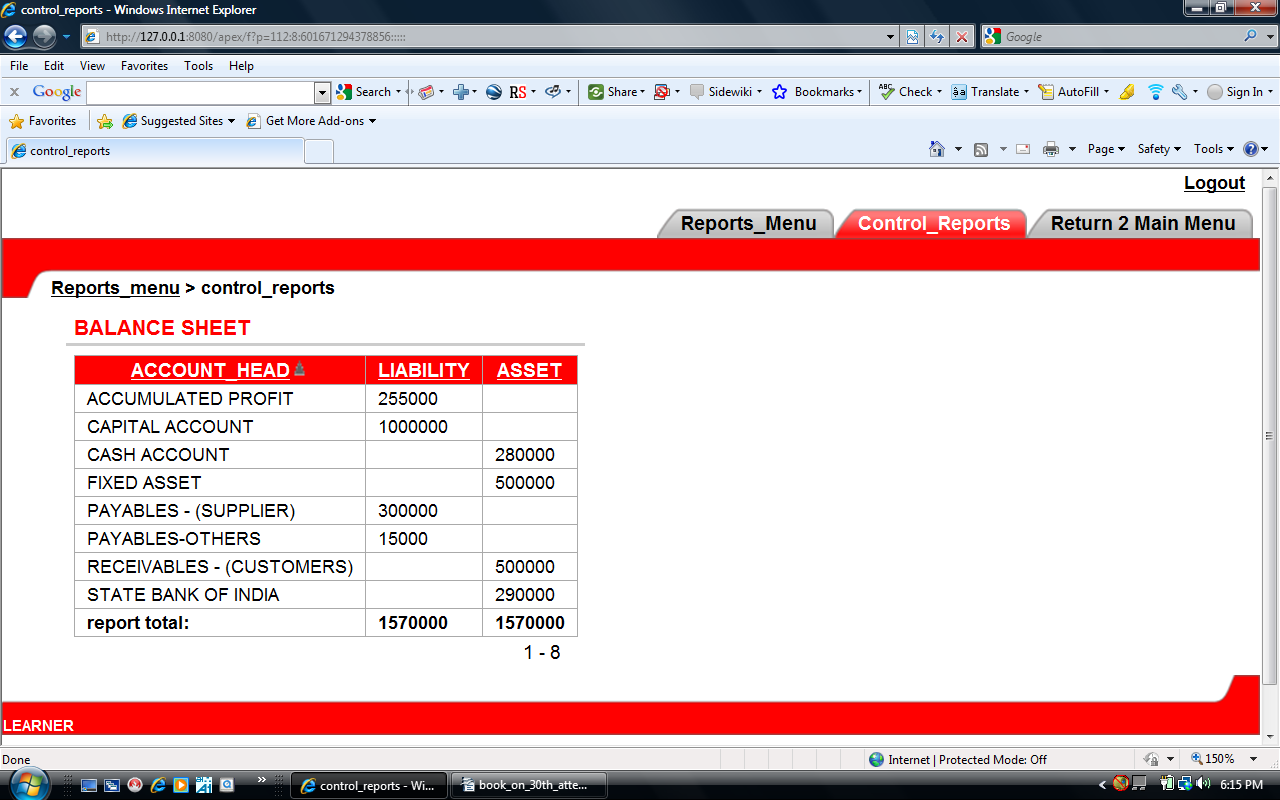Click the Windows Start orb
This screenshot has width=1280, height=800.
(x=26, y=784)
